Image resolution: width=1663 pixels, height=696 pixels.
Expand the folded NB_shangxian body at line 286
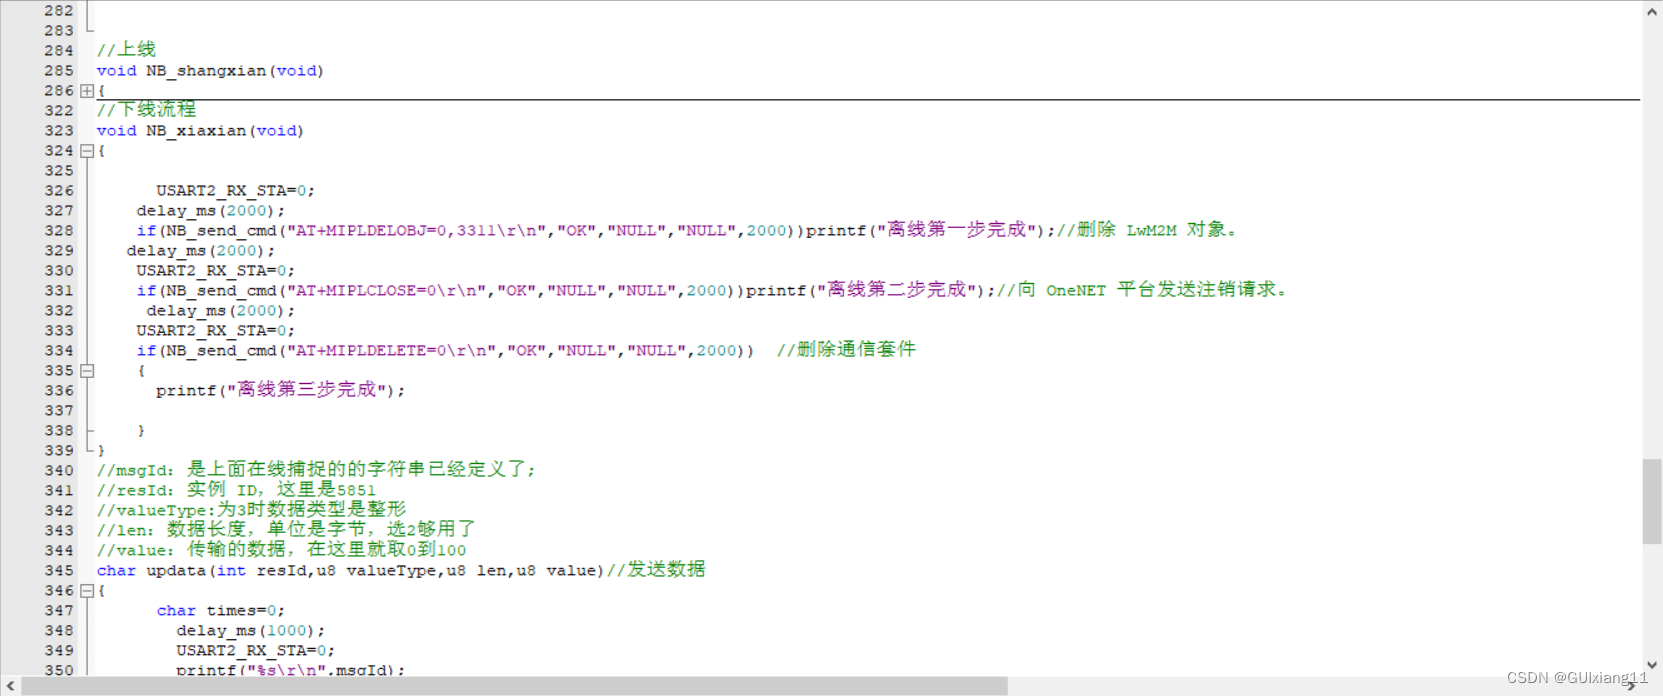87,91
